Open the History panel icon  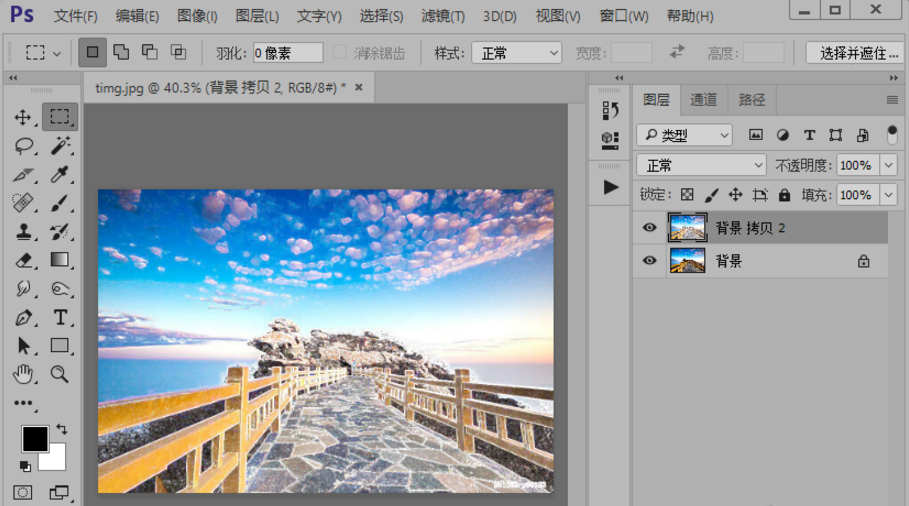pos(610,110)
